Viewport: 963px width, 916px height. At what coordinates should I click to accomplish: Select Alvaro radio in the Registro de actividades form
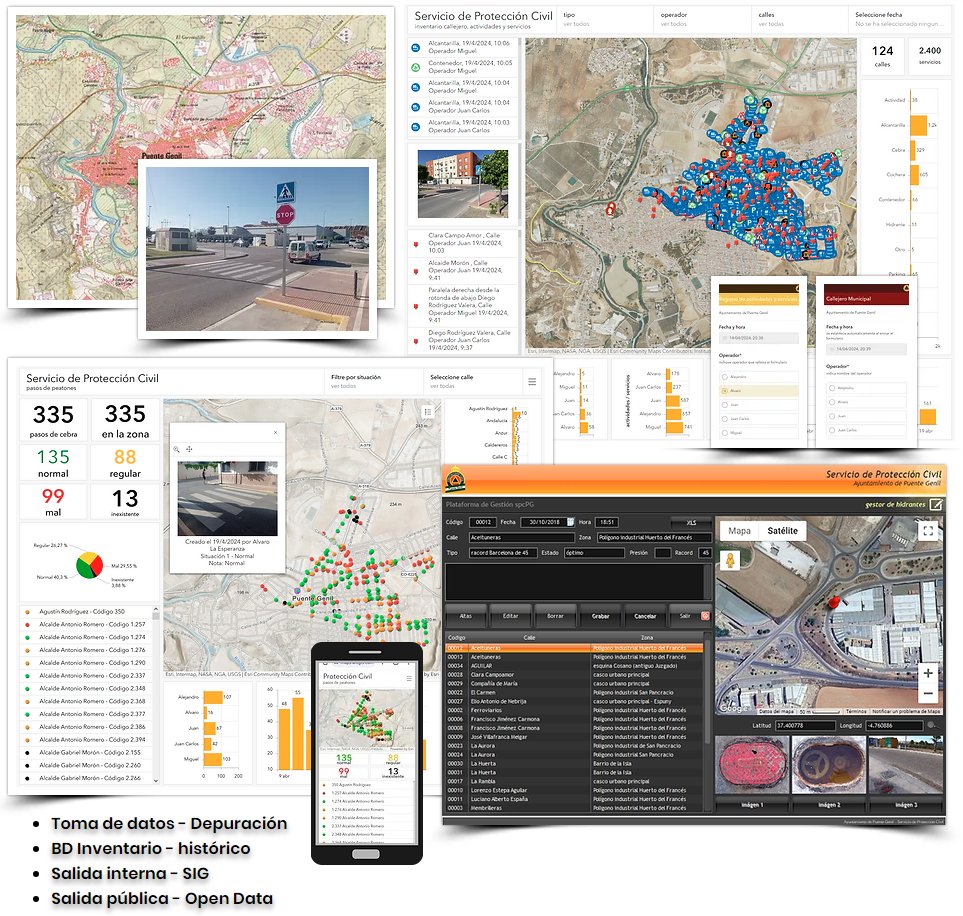[725, 391]
